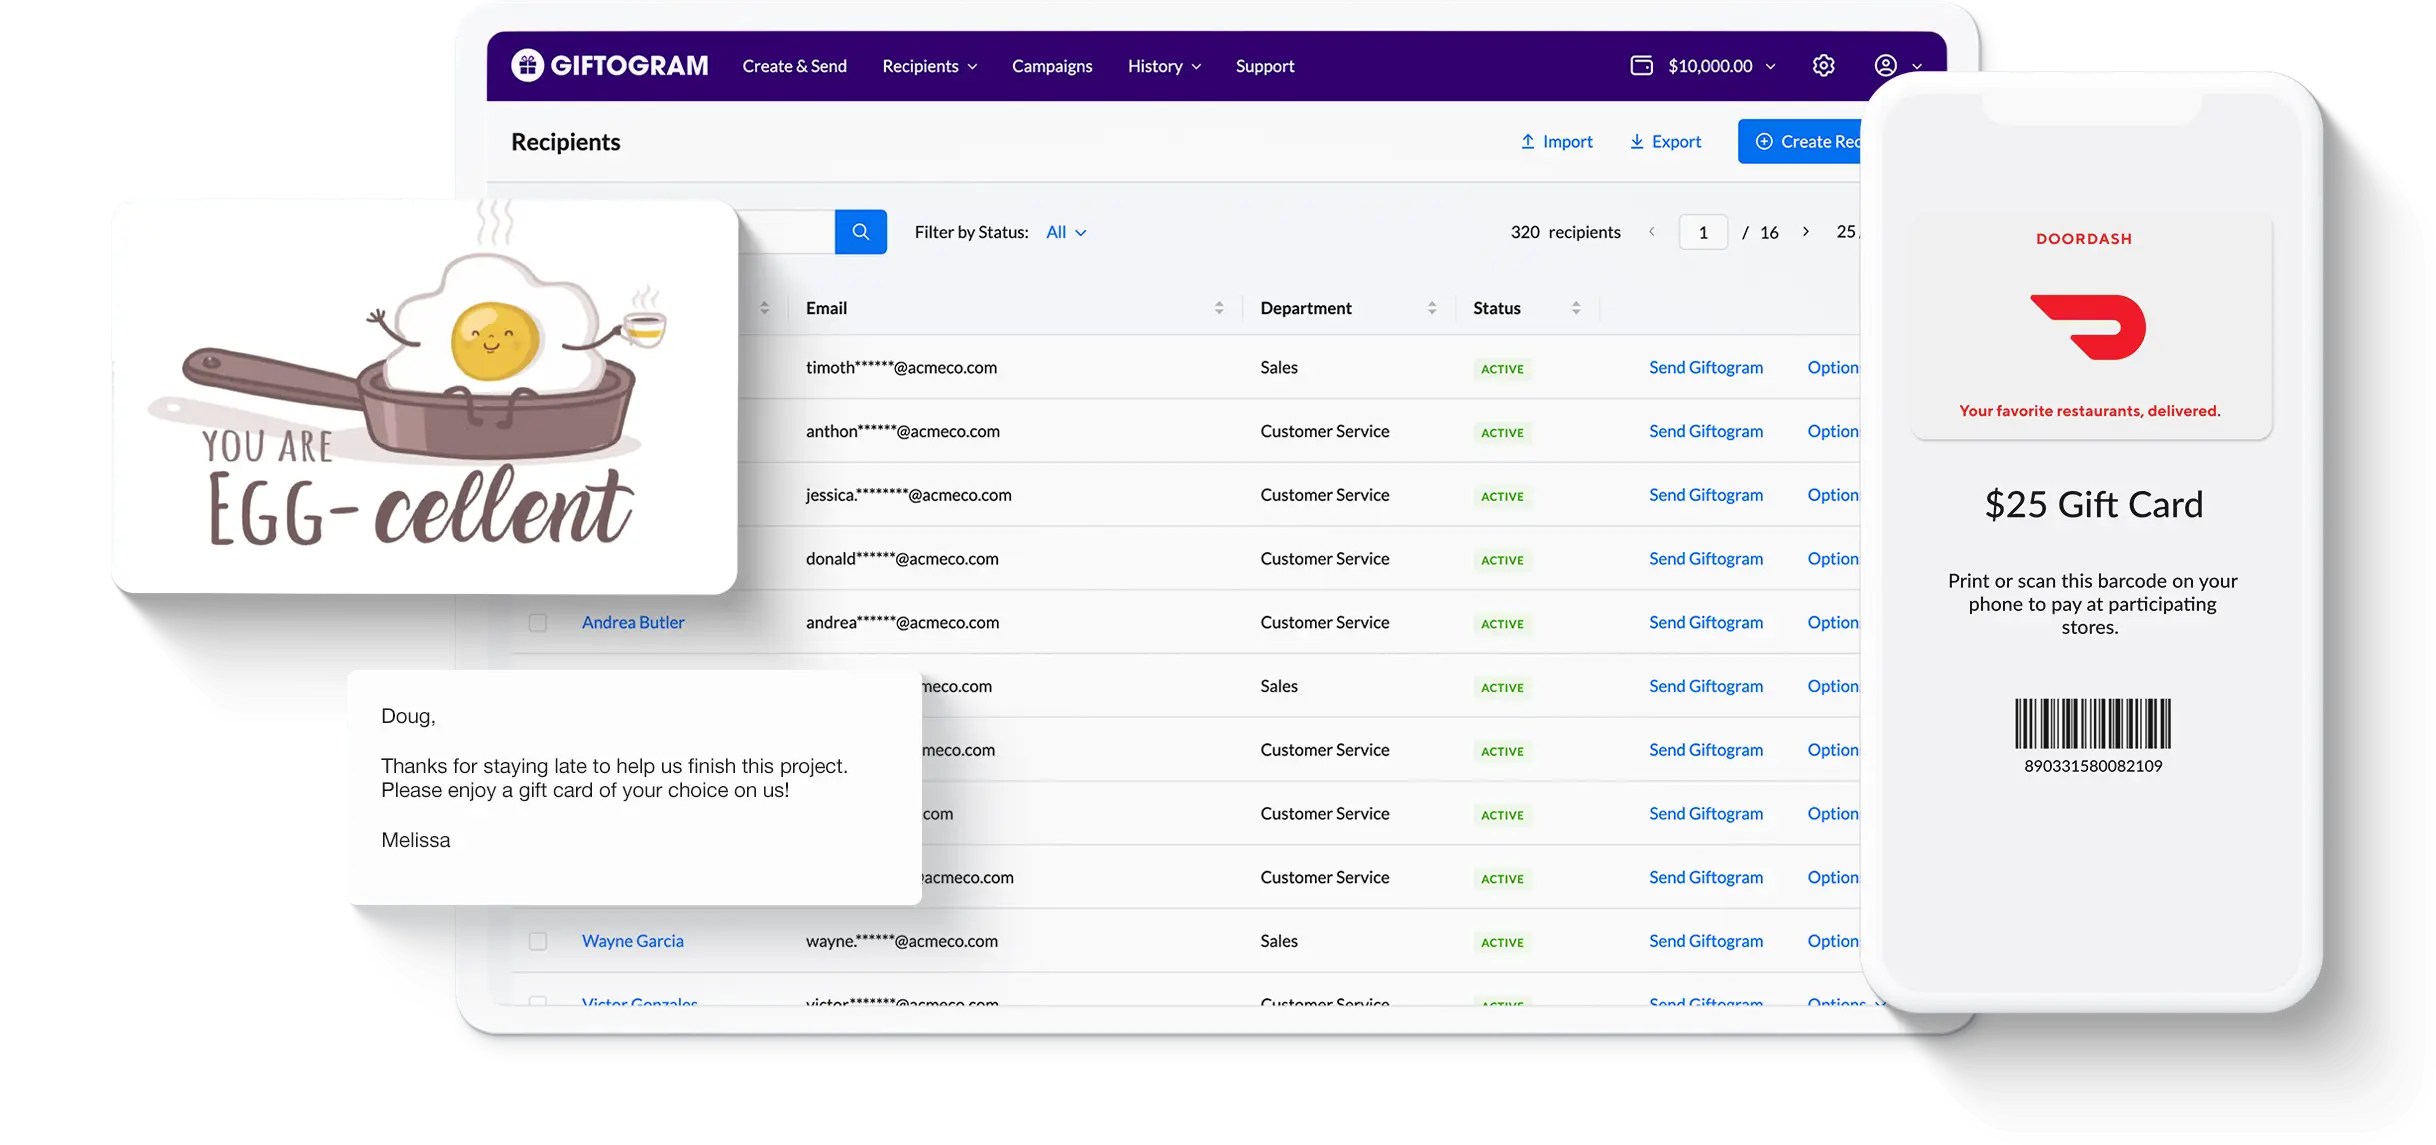Screen dimensions: 2436x1145
Task: Open Options for timoth******@acmeco.com row
Action: 1833,367
